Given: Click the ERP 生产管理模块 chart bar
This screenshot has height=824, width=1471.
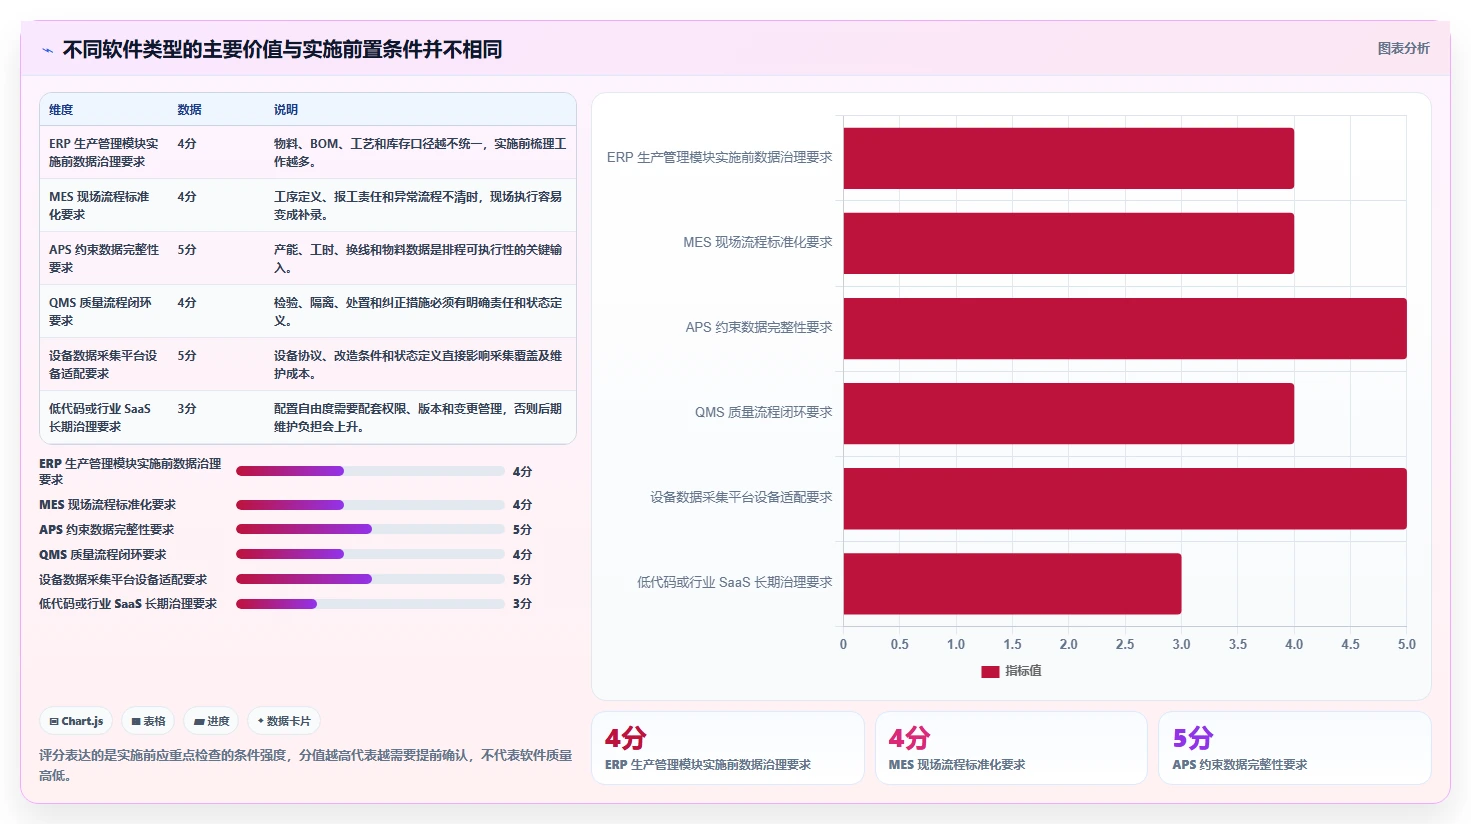Looking at the screenshot, I should tap(1069, 158).
